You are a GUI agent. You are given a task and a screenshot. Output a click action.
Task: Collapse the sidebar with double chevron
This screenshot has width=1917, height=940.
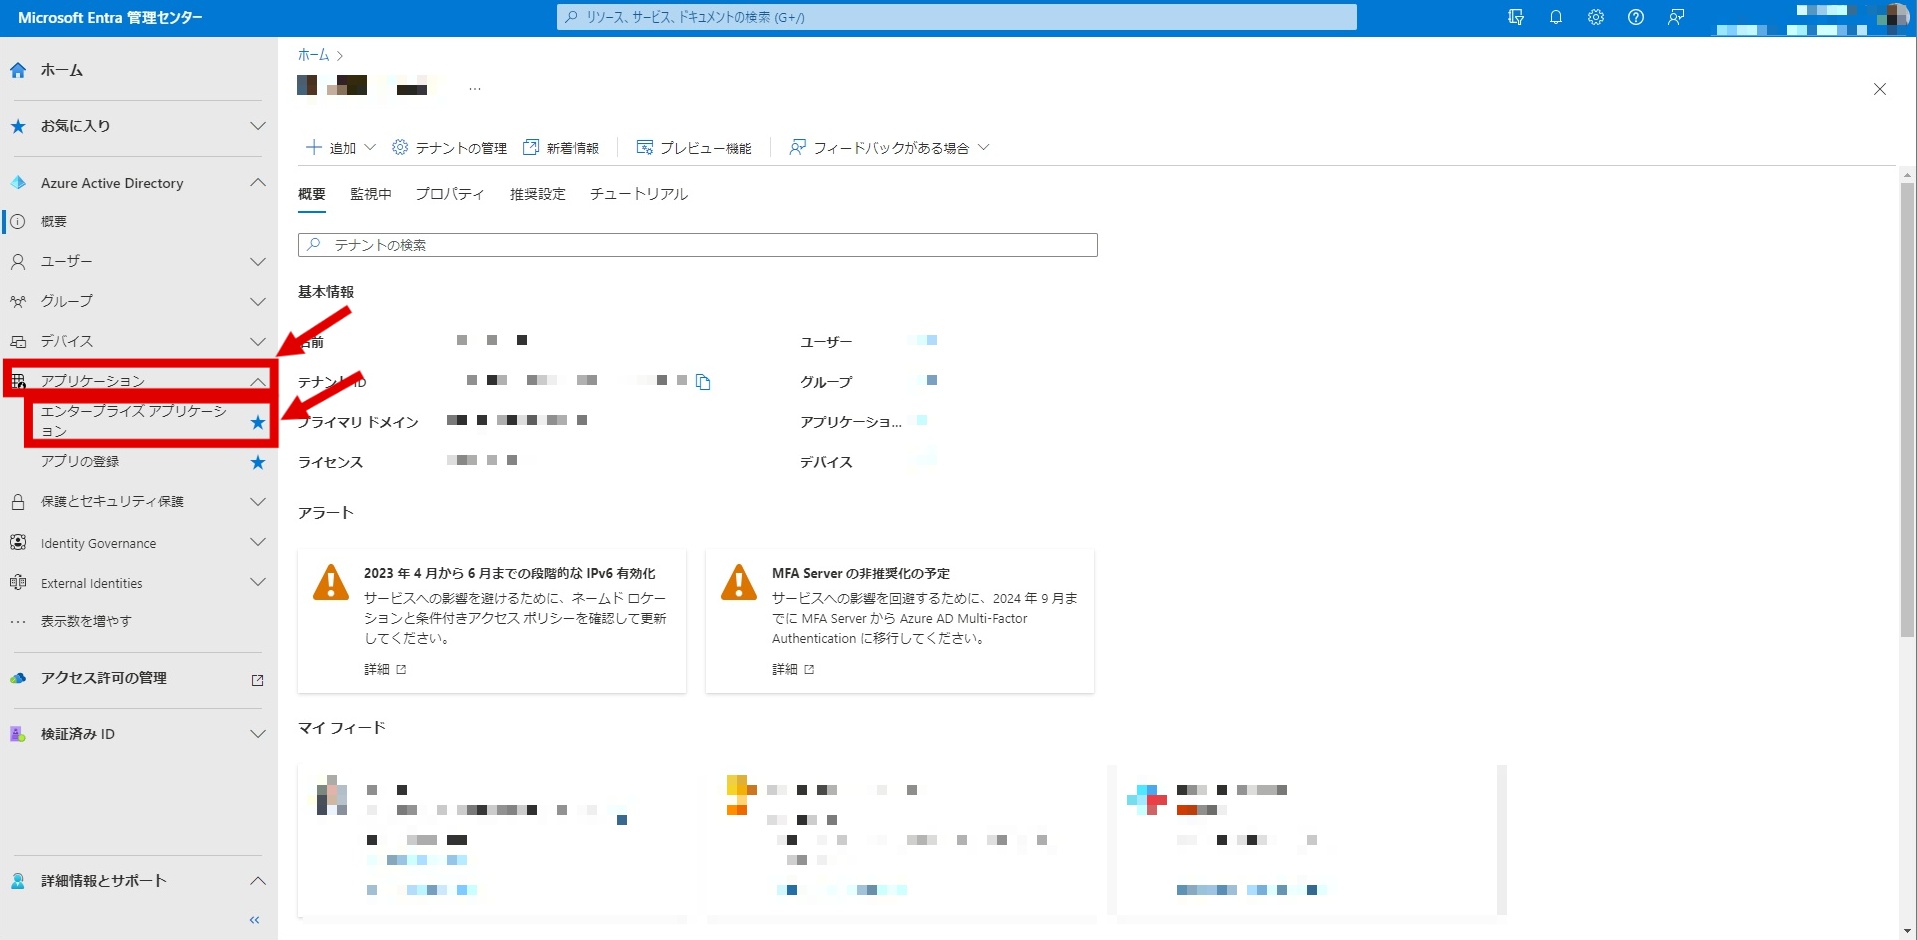pos(254,920)
